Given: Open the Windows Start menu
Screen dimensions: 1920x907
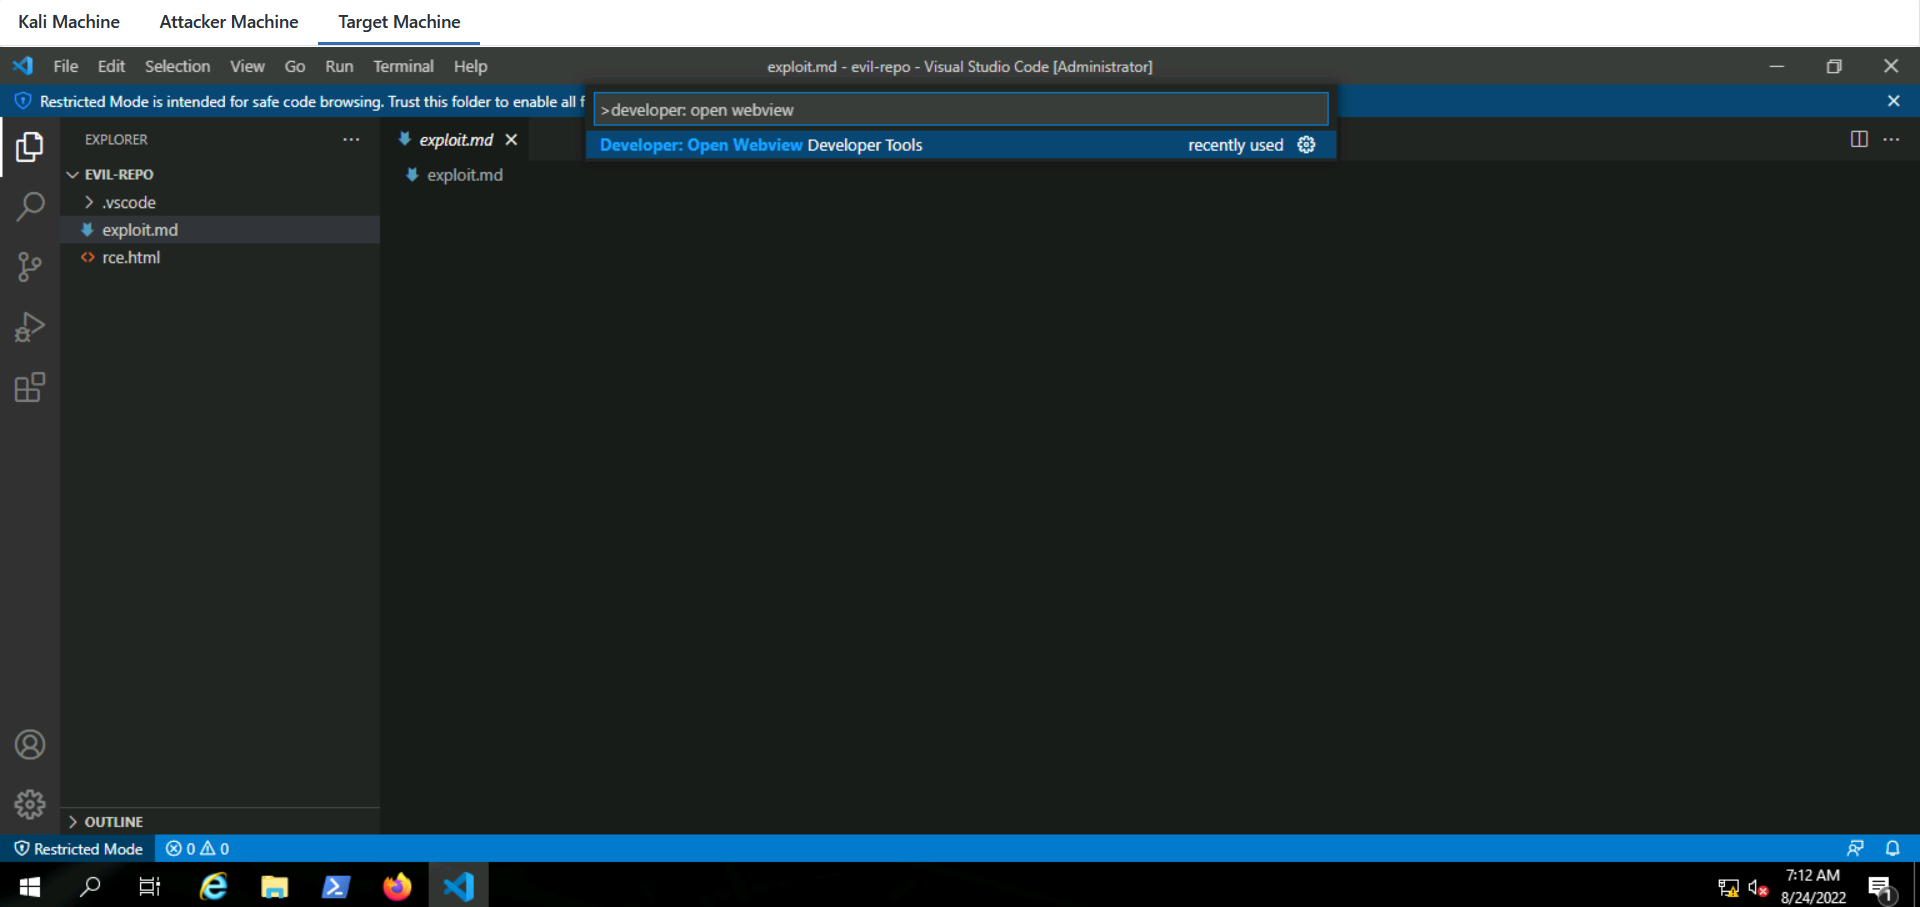Looking at the screenshot, I should pyautogui.click(x=30, y=886).
